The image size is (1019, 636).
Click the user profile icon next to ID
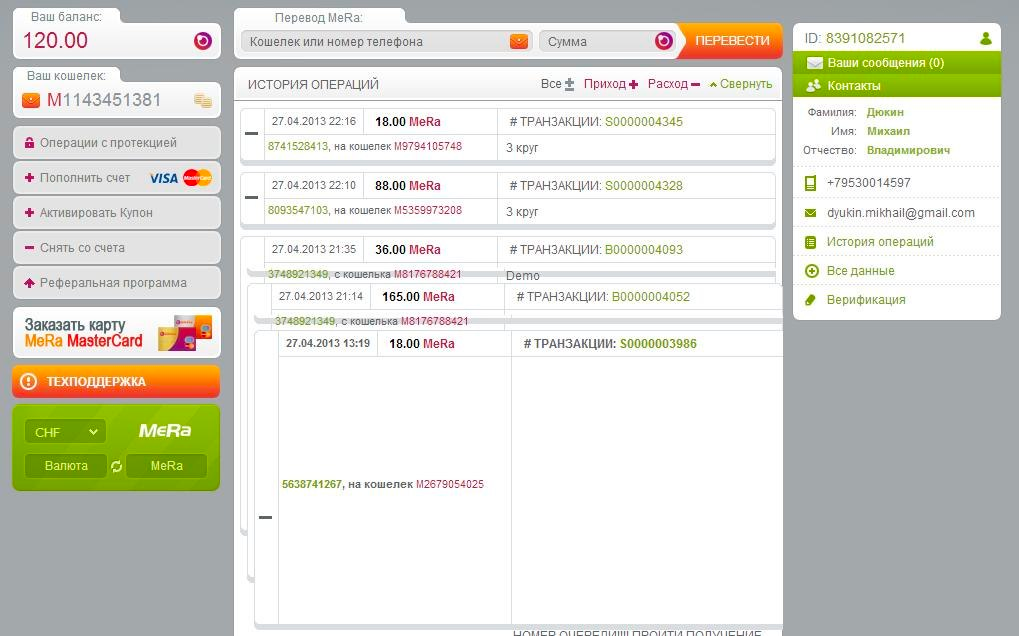click(x=986, y=38)
